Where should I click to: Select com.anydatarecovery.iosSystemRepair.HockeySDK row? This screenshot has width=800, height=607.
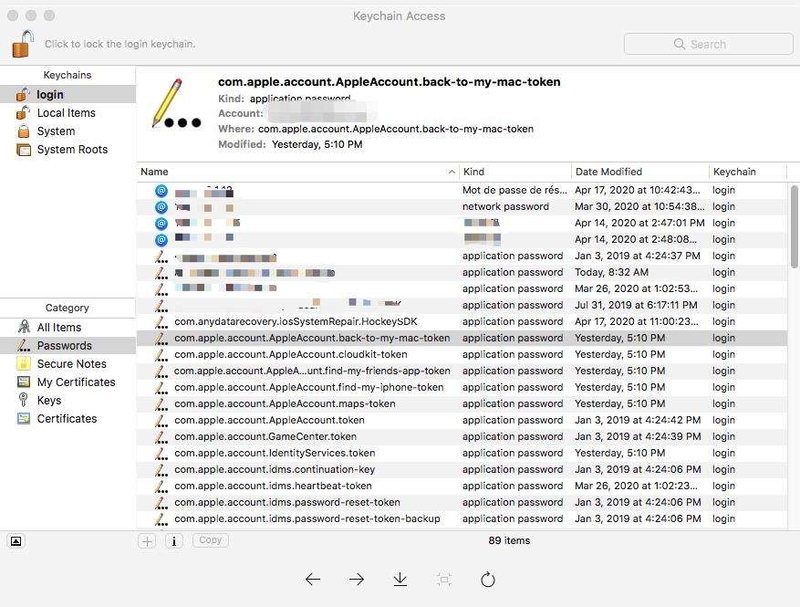click(x=462, y=321)
